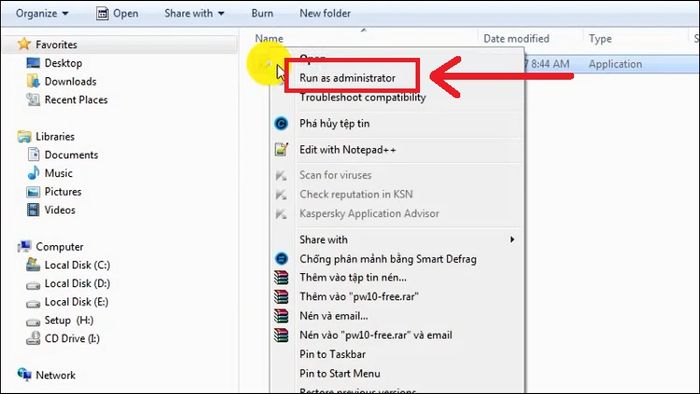Click the Local Disk (D:) drive icon
This screenshot has width=700, height=394.
33,285
